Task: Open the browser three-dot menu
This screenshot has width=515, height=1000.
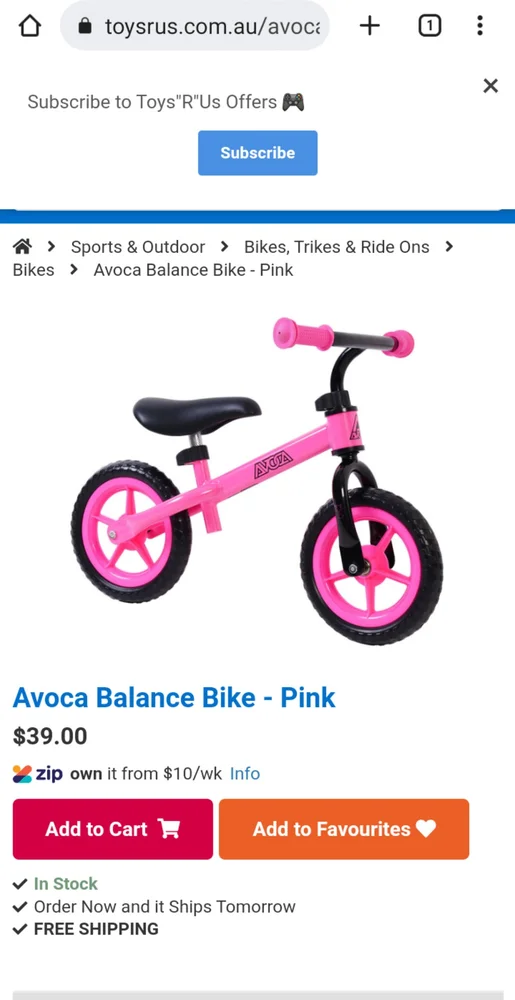Action: point(480,26)
